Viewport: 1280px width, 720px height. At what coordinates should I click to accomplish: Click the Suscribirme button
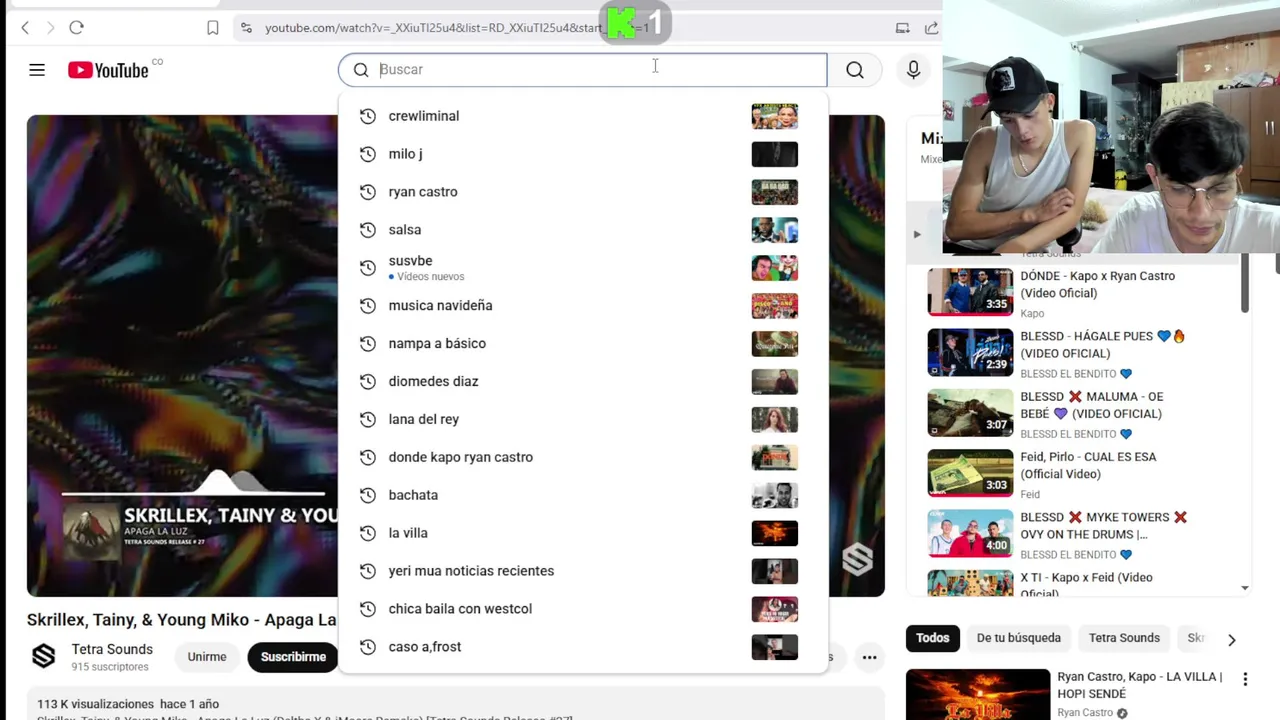point(293,657)
